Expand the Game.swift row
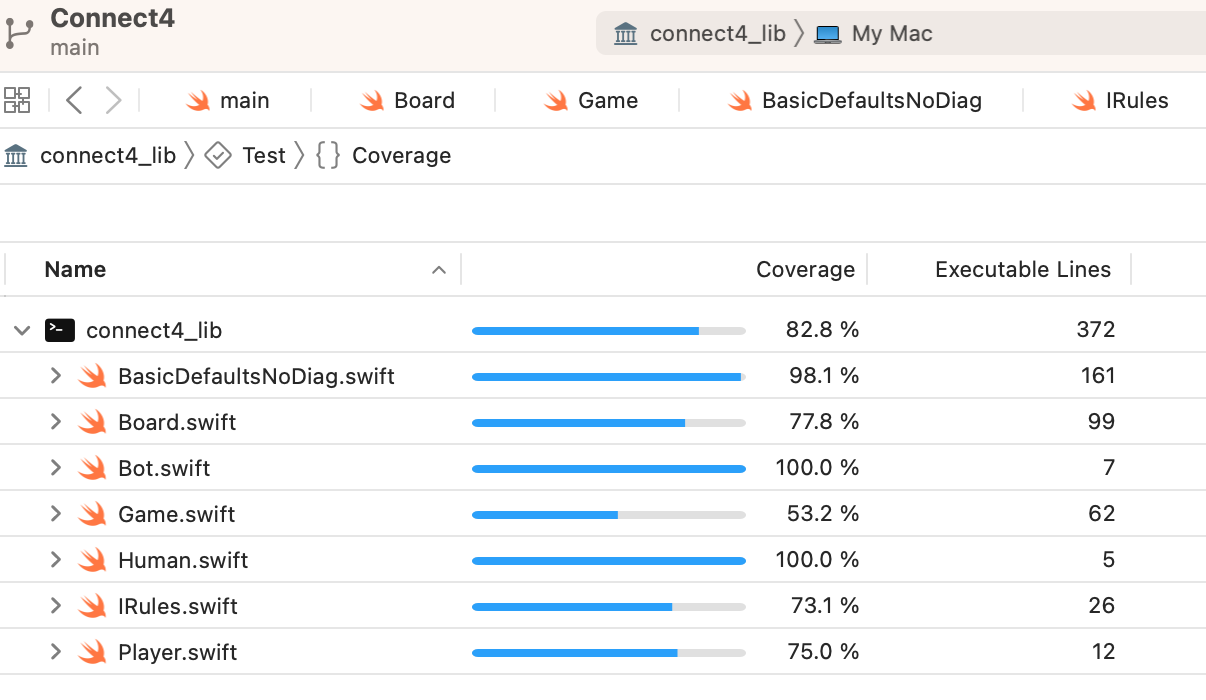 point(56,514)
